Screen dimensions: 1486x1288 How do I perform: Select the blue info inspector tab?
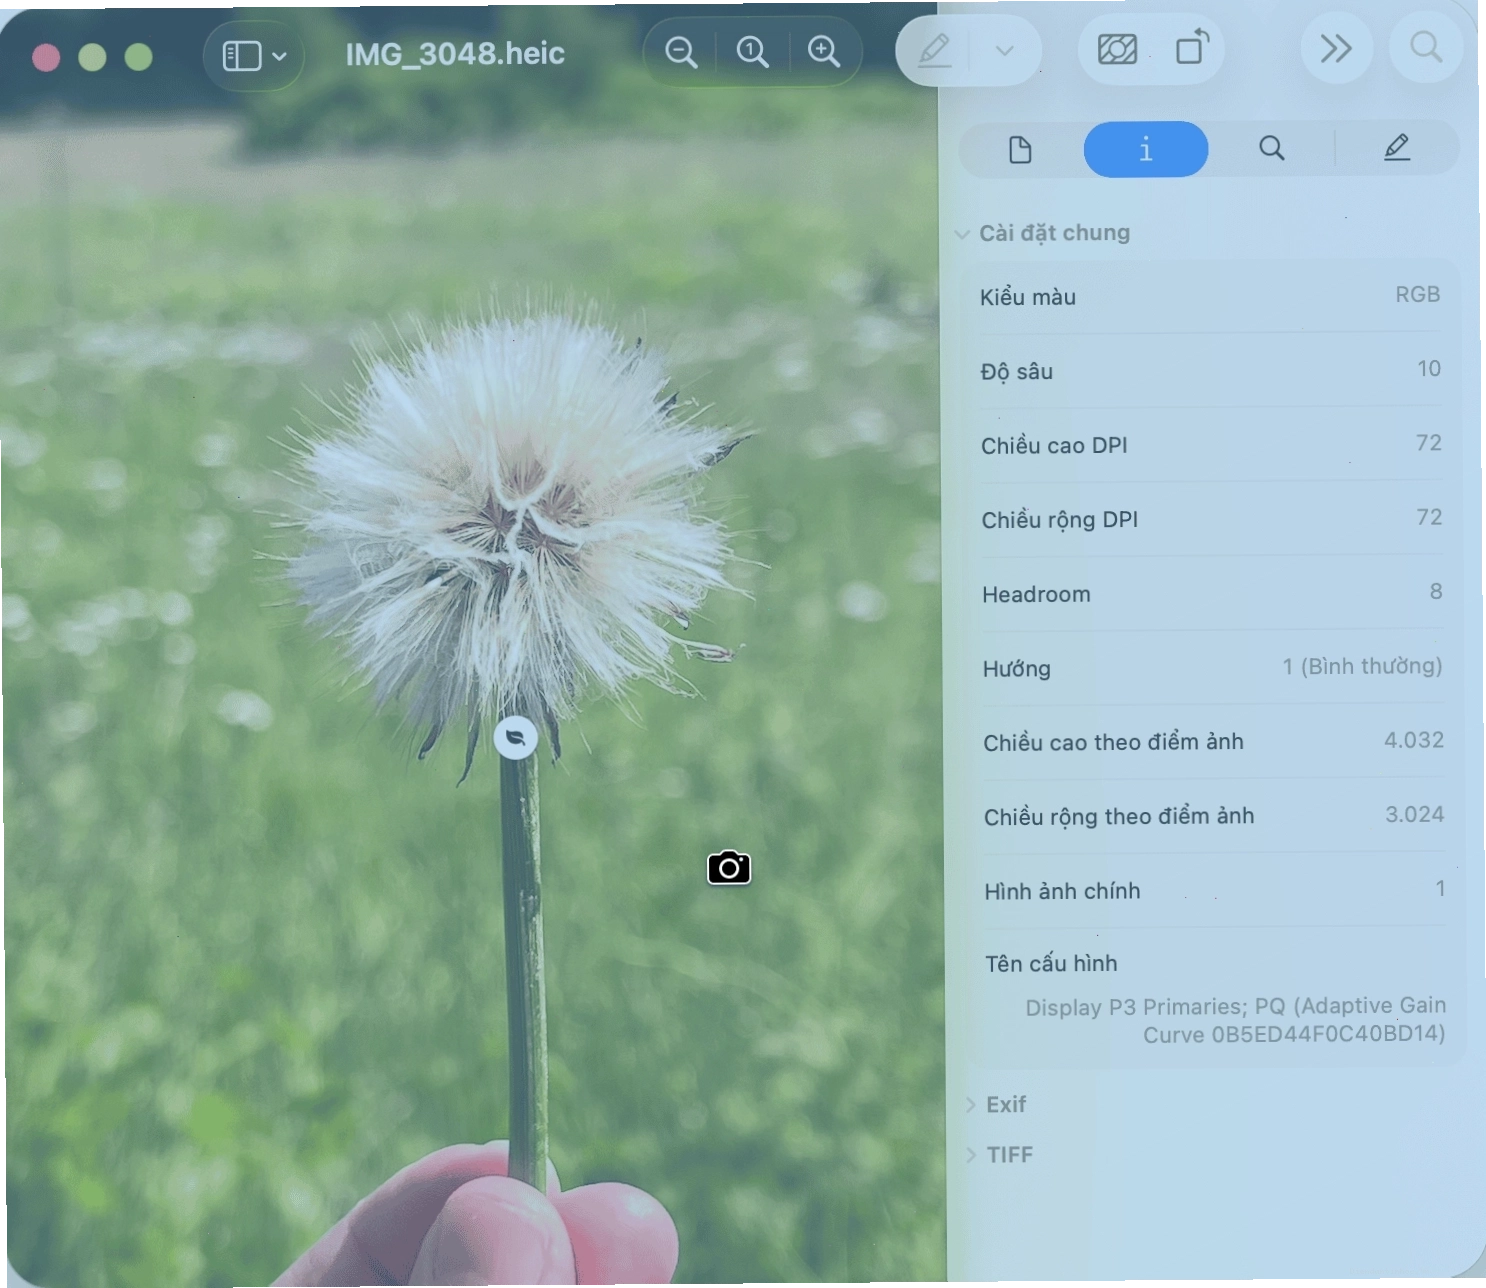(x=1146, y=149)
